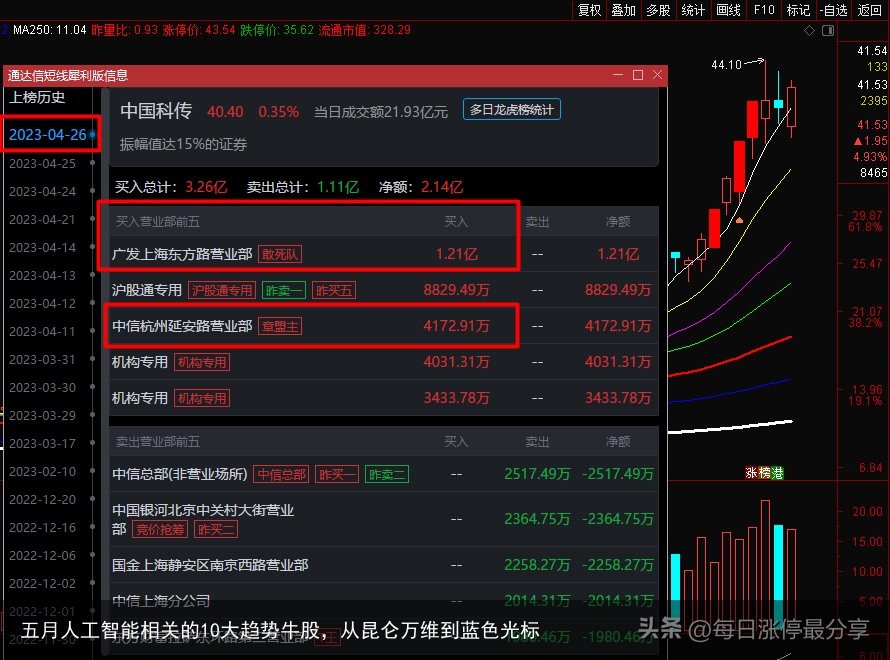
Task: Select date 2023-04-25 in history list
Action: (x=43, y=163)
